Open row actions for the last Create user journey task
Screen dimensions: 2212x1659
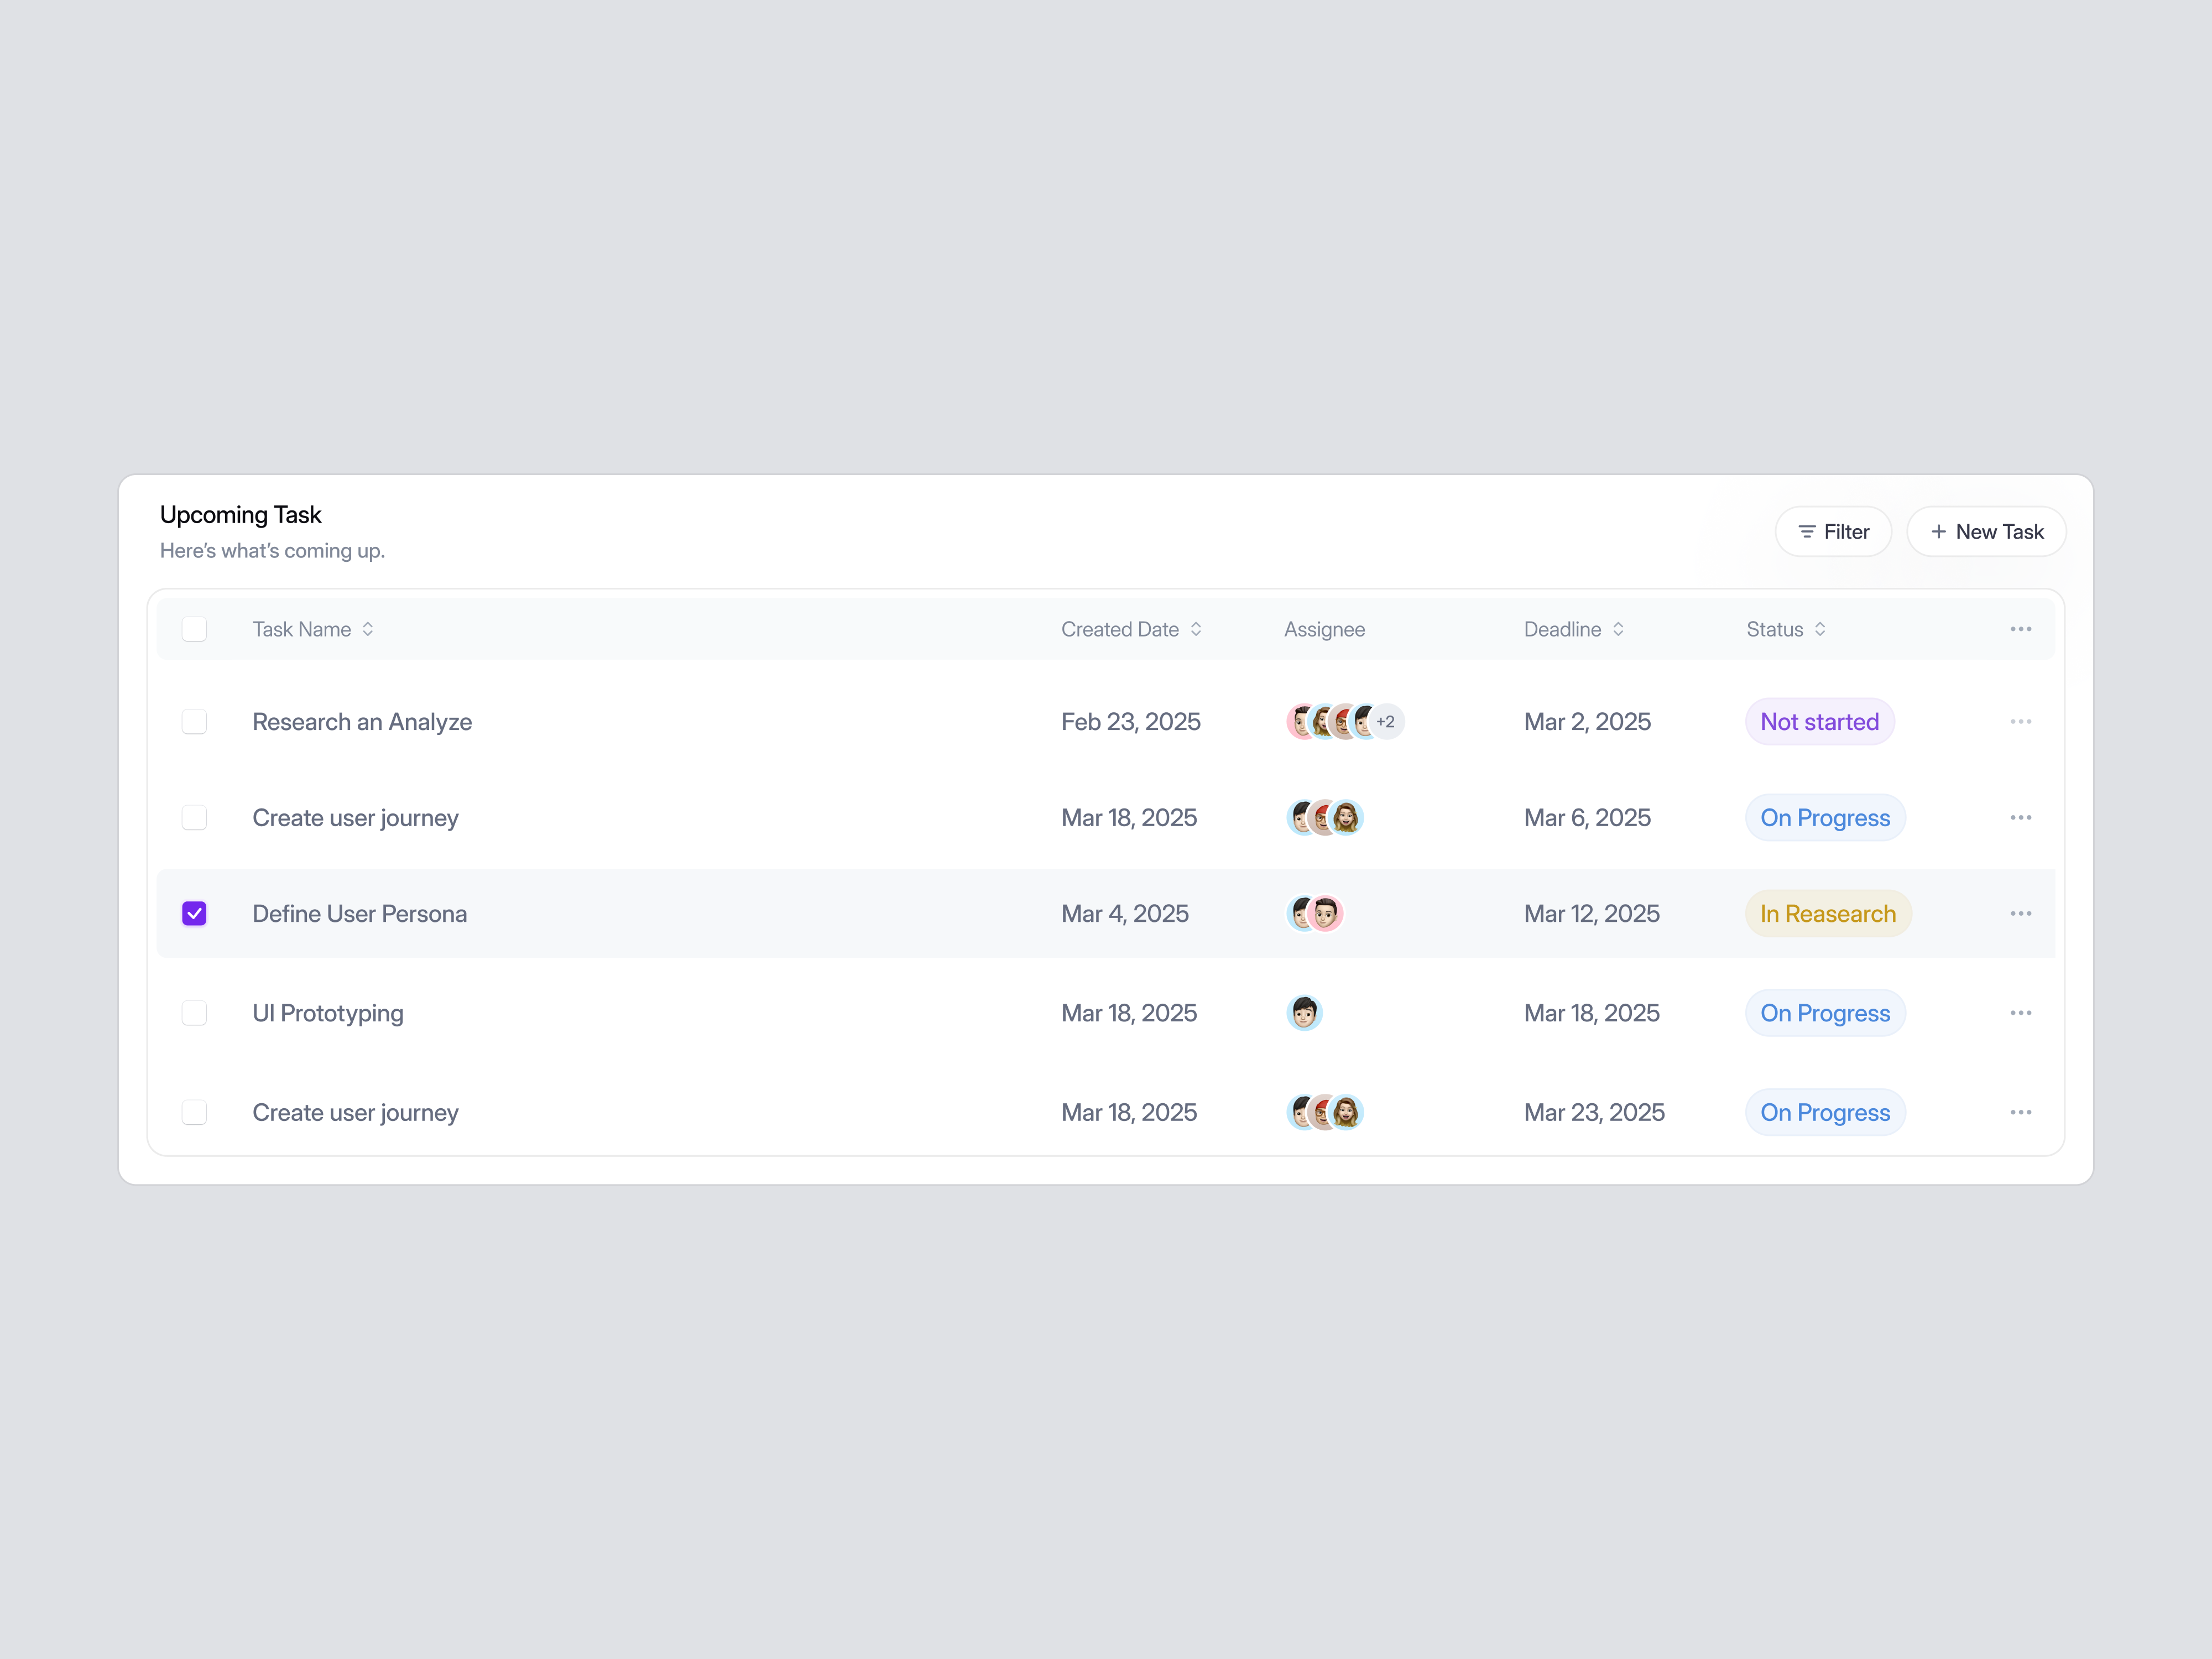[x=2021, y=1112]
